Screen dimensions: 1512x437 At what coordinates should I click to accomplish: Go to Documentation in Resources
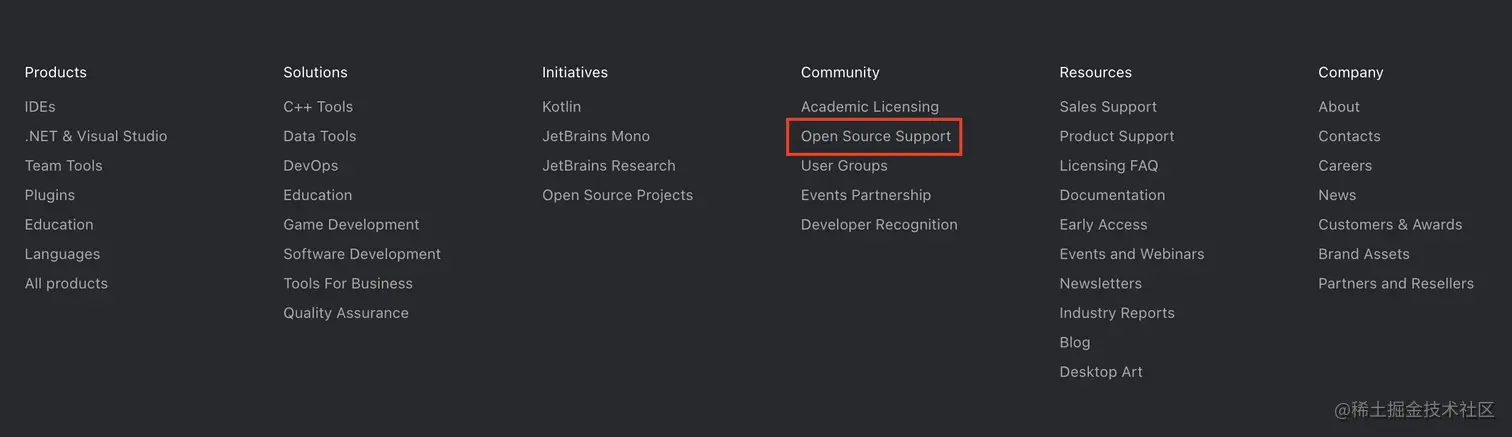tap(1112, 195)
